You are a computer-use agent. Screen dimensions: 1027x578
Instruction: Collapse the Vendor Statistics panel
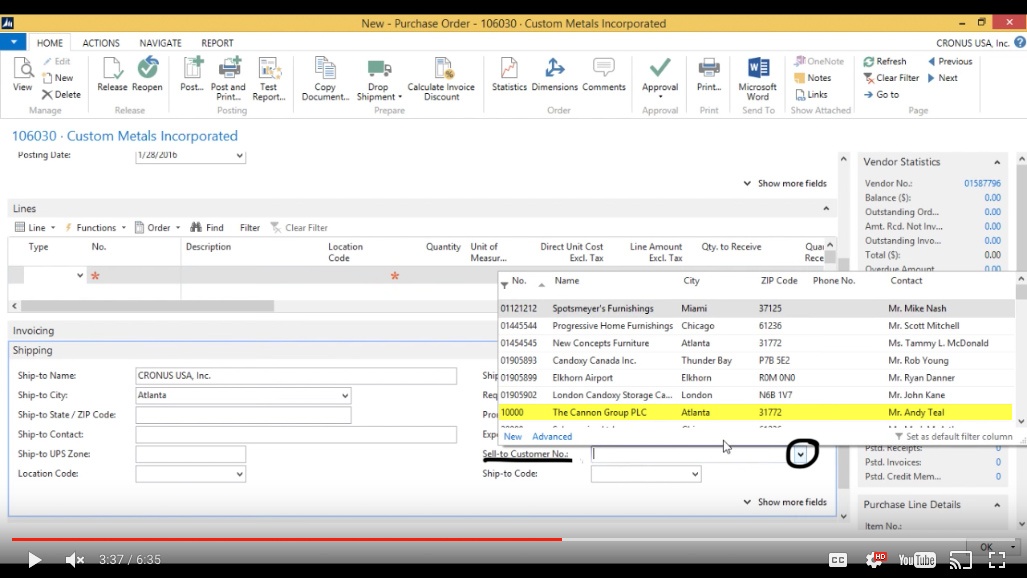(x=997, y=162)
